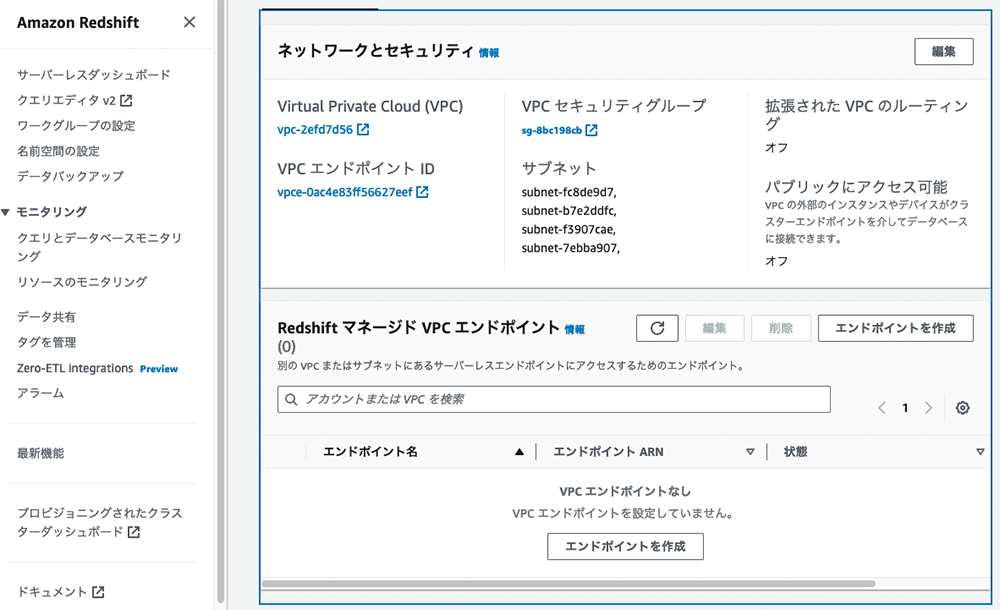This screenshot has height=610, width=1000.
Task: Click the search magnifier icon
Action: tap(291, 399)
